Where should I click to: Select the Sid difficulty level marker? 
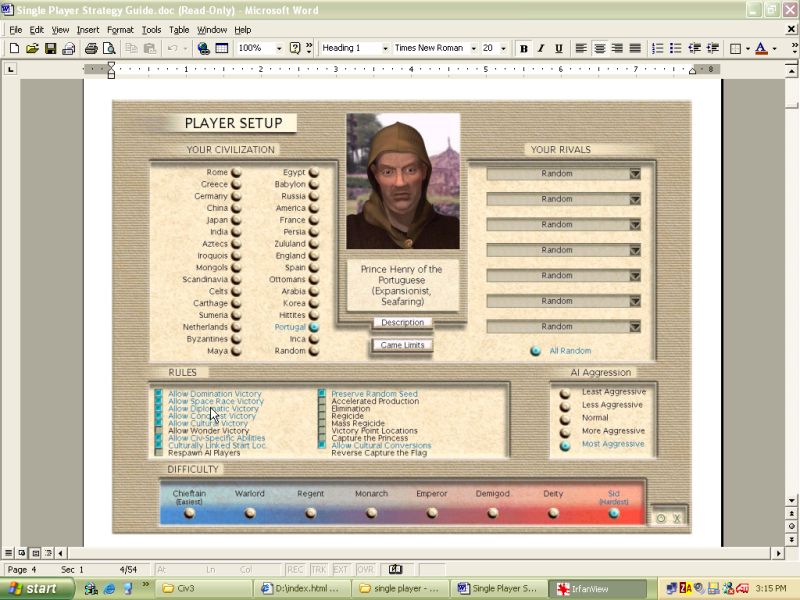tap(614, 513)
